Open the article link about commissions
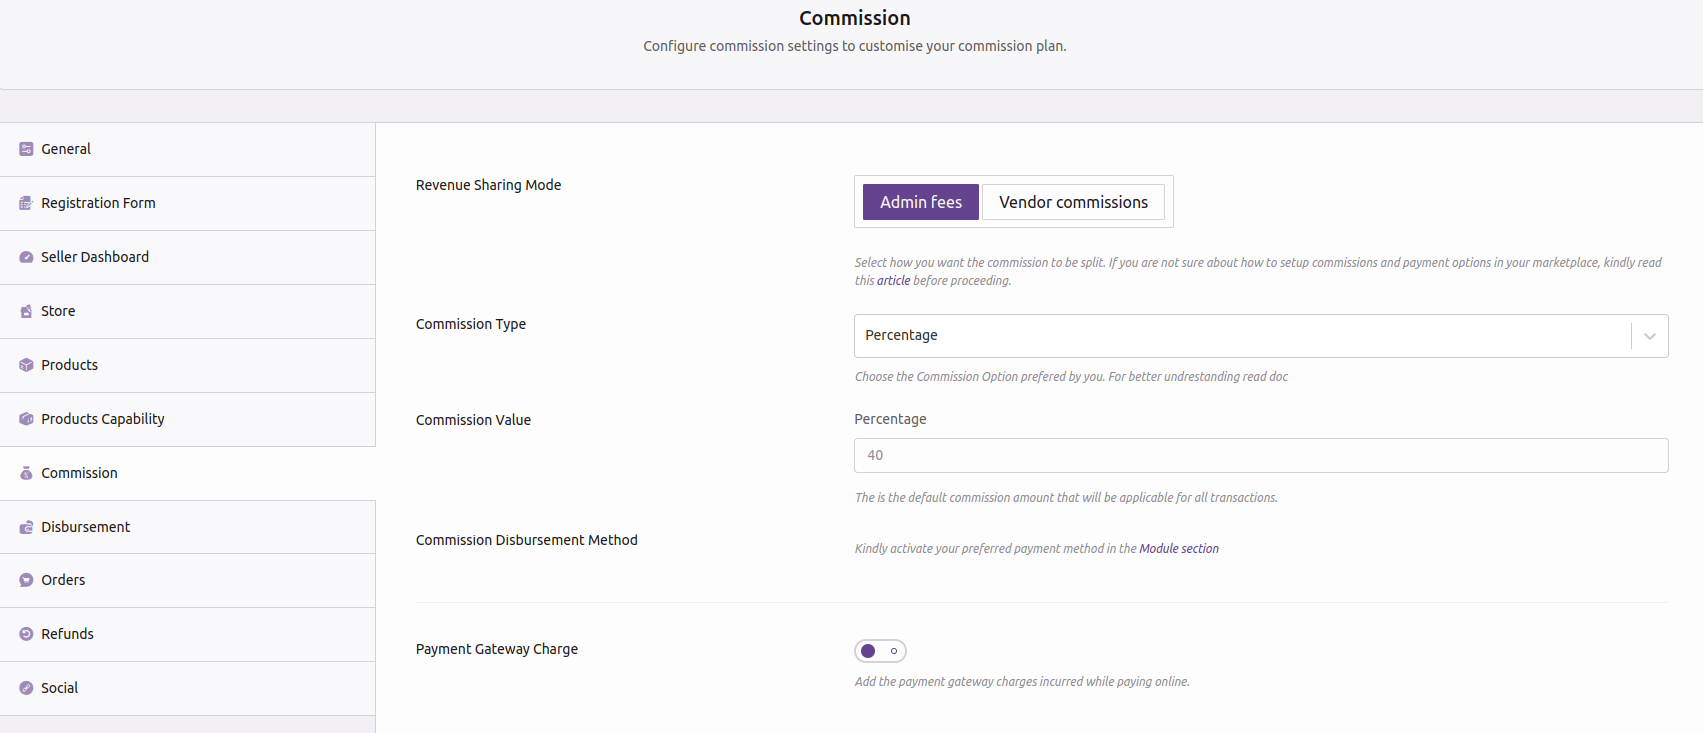This screenshot has height=733, width=1703. (893, 281)
